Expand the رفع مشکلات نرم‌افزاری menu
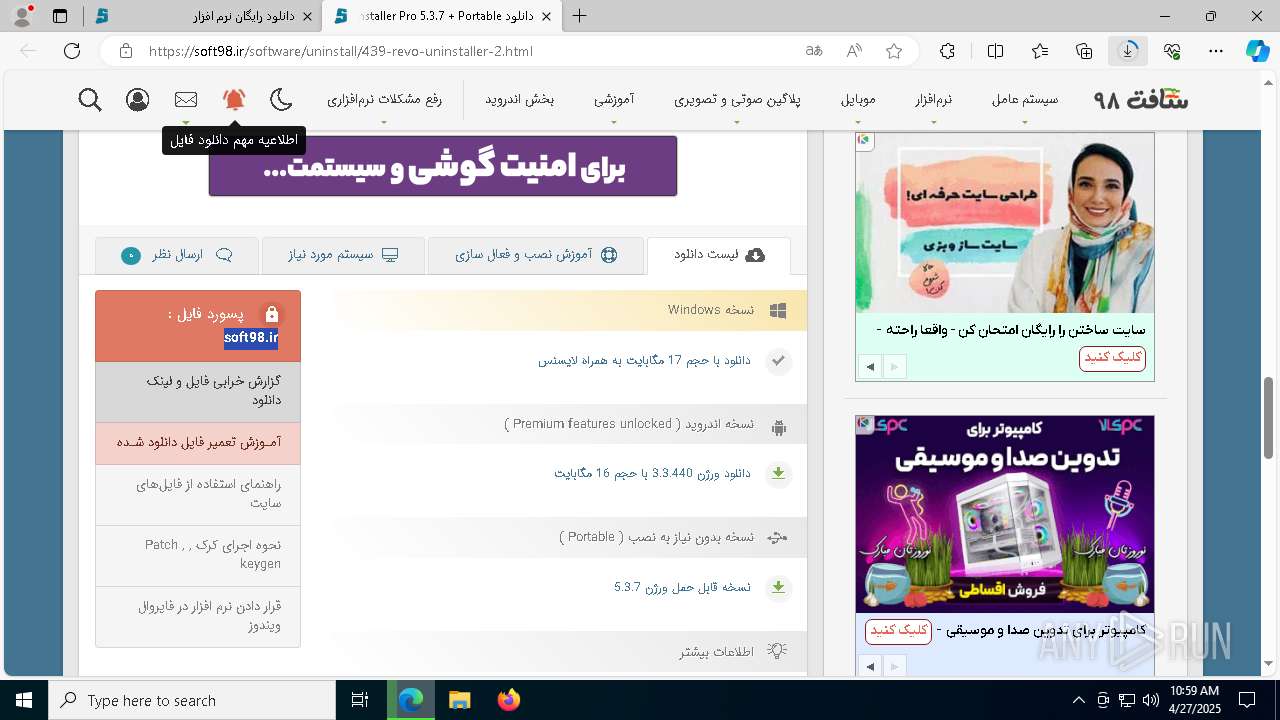The height and width of the screenshot is (720, 1280). point(384,99)
